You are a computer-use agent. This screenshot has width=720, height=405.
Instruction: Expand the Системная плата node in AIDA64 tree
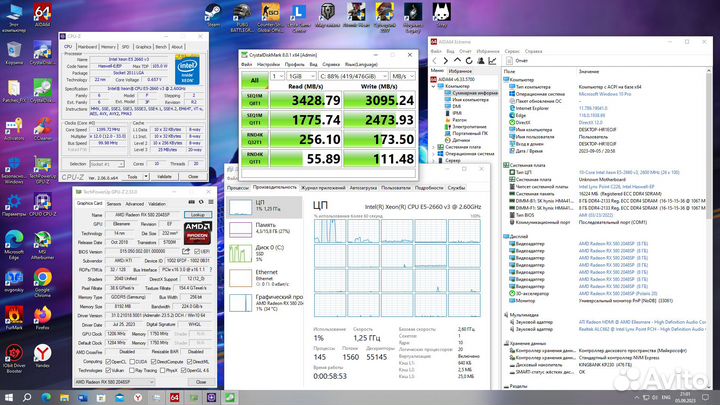[433, 147]
